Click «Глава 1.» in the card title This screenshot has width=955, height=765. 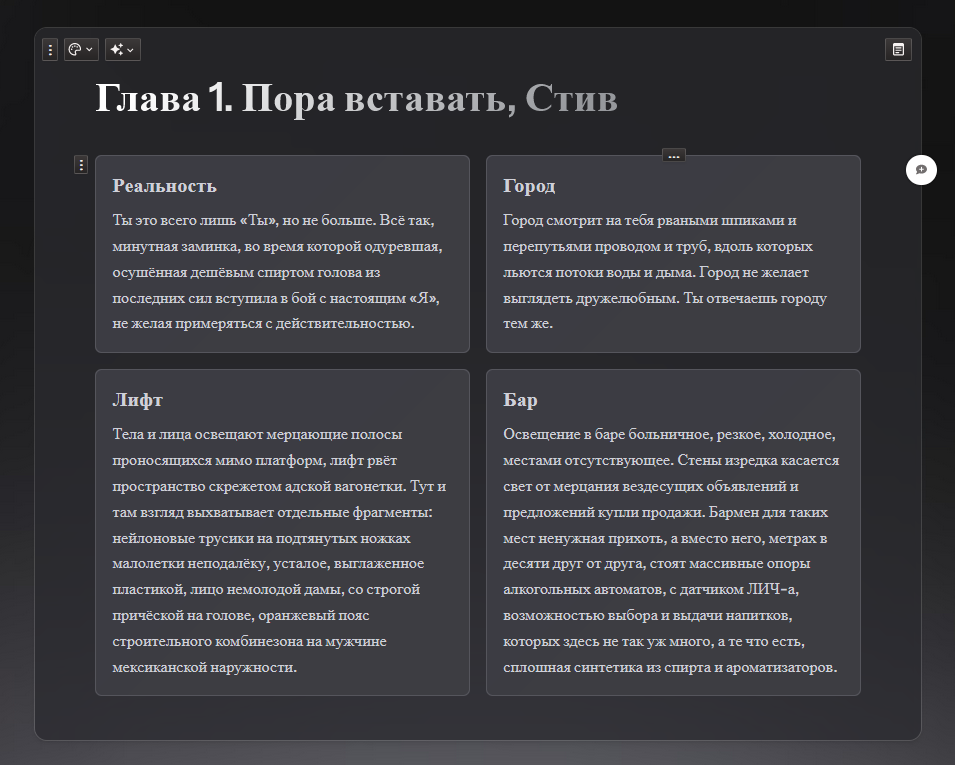click(164, 99)
